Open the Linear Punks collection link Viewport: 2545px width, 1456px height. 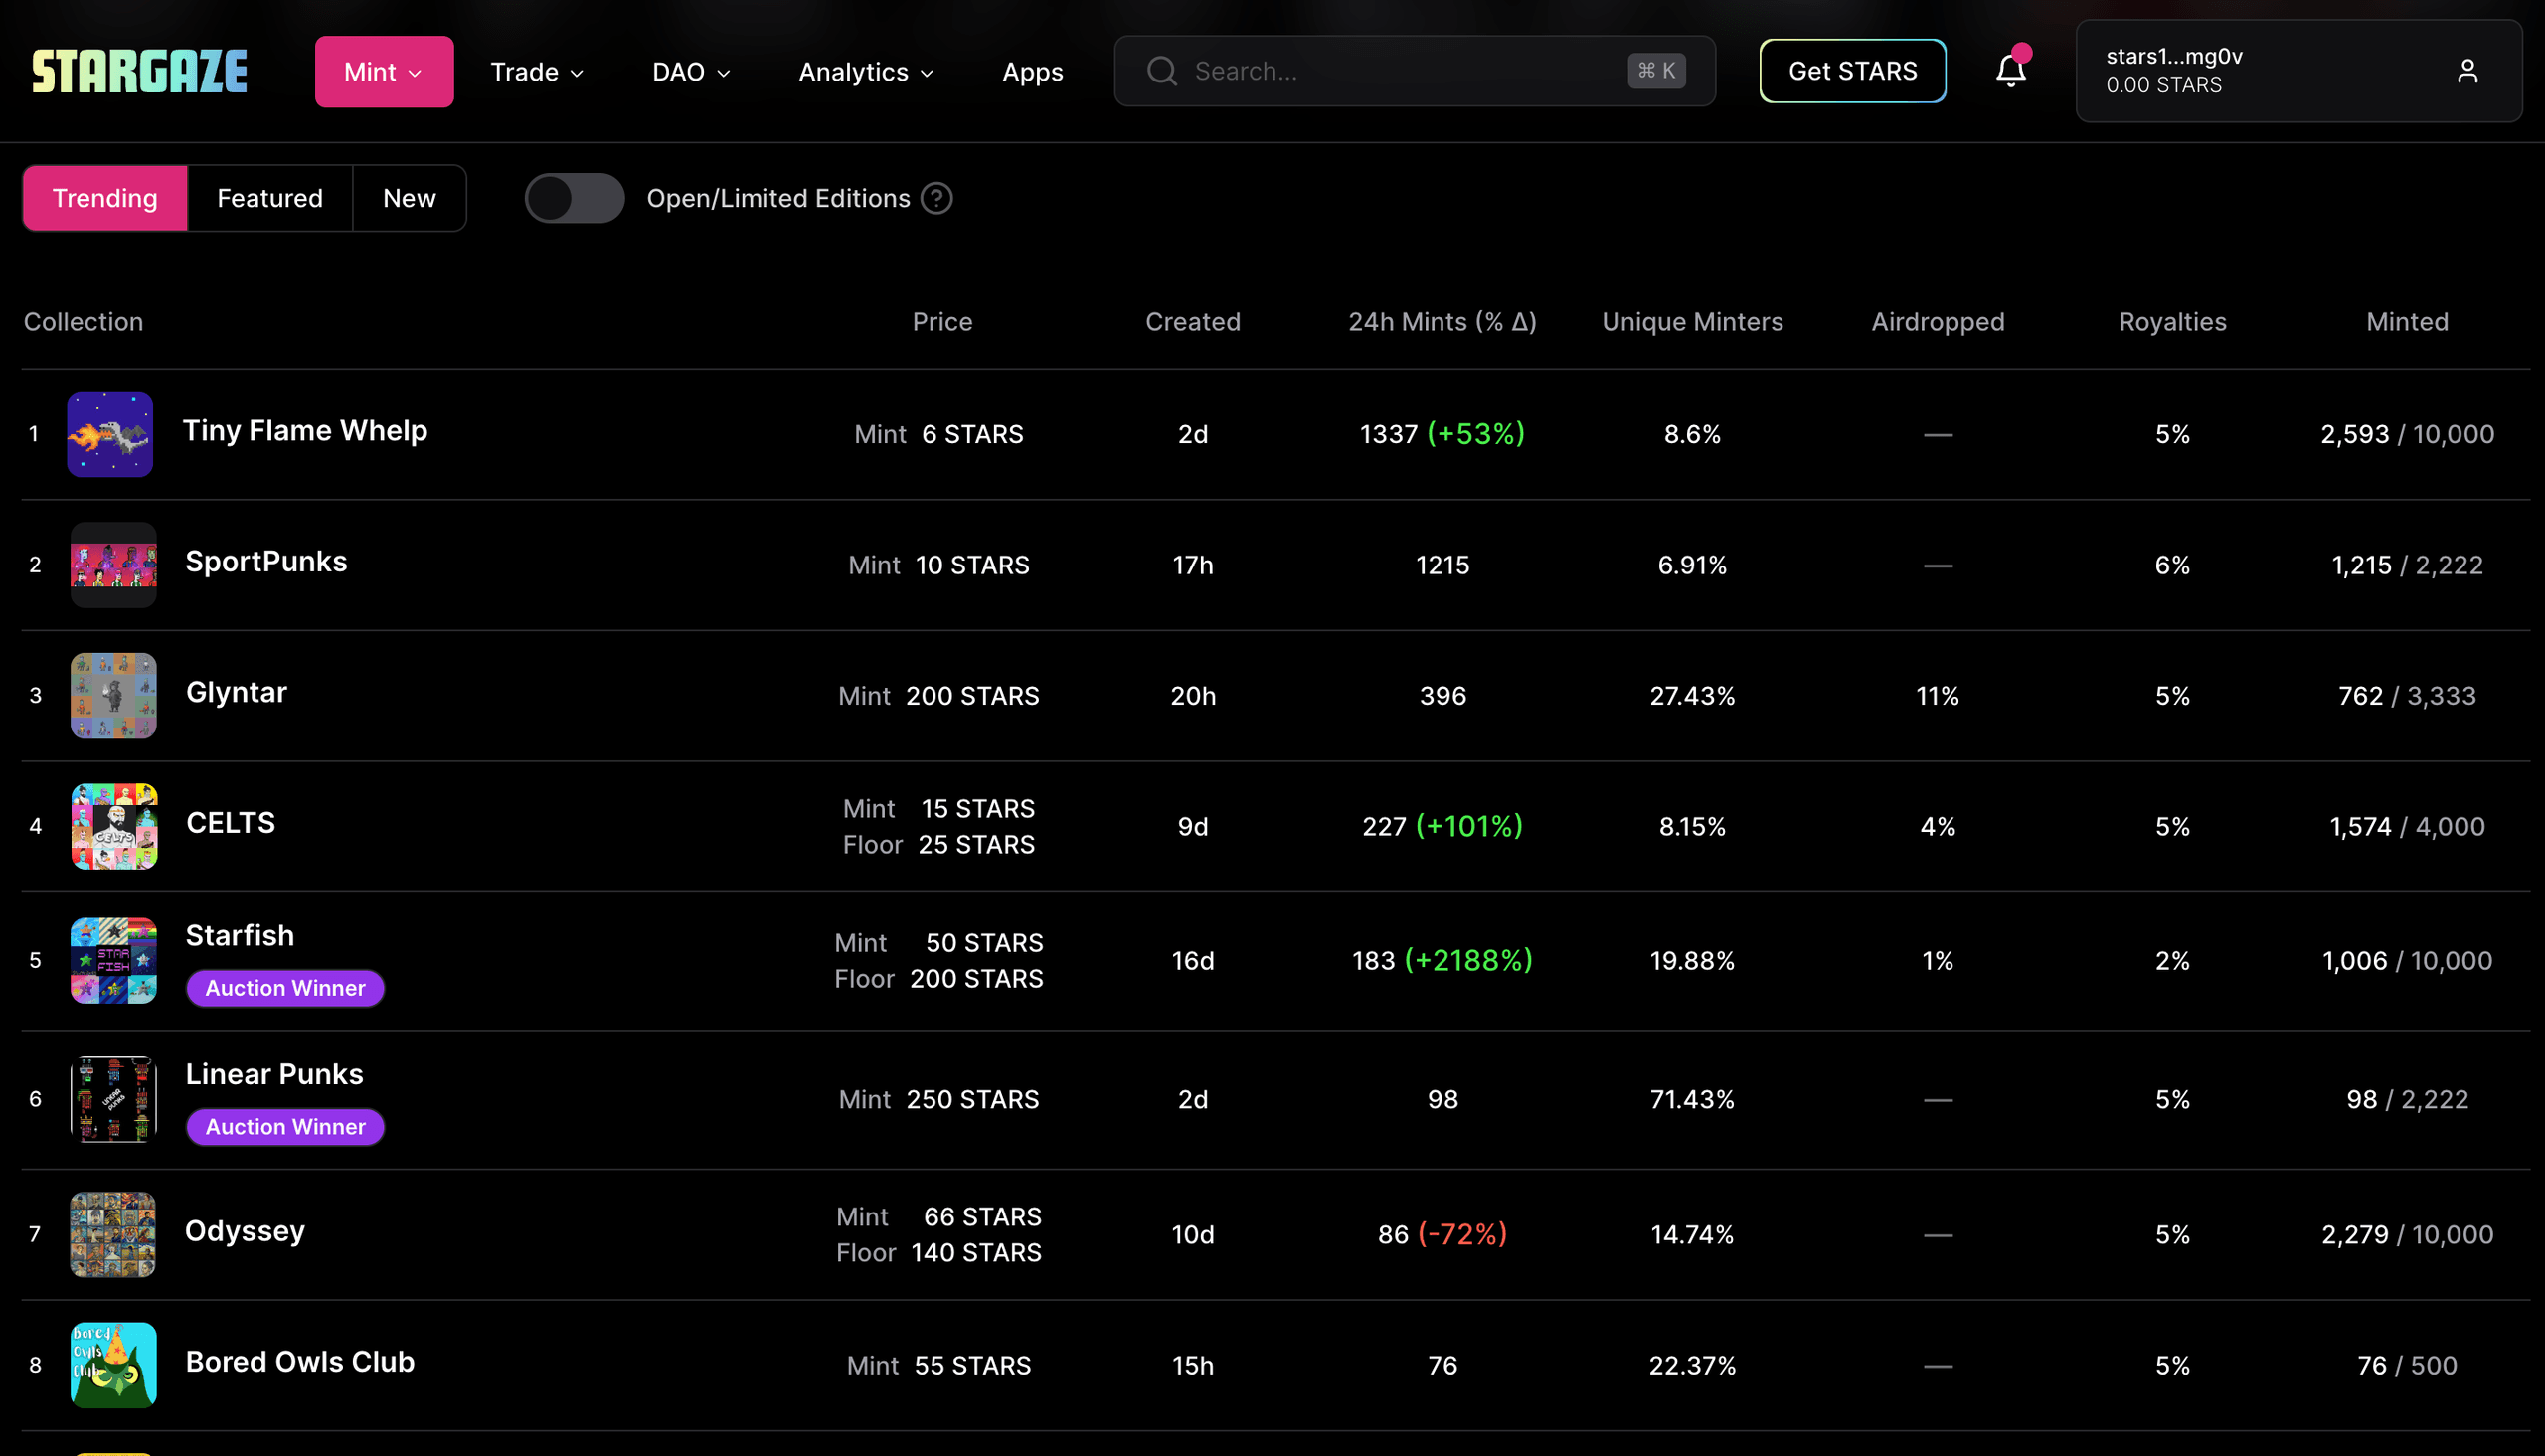(x=274, y=1074)
